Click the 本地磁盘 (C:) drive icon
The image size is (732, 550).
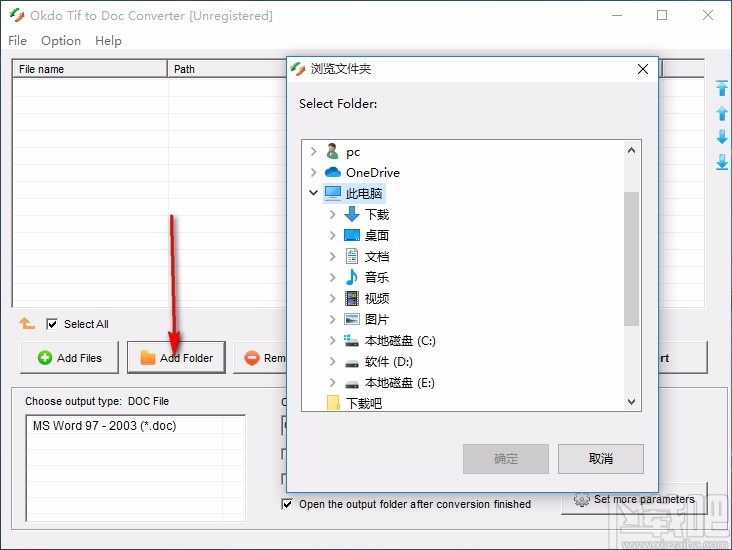pos(351,340)
